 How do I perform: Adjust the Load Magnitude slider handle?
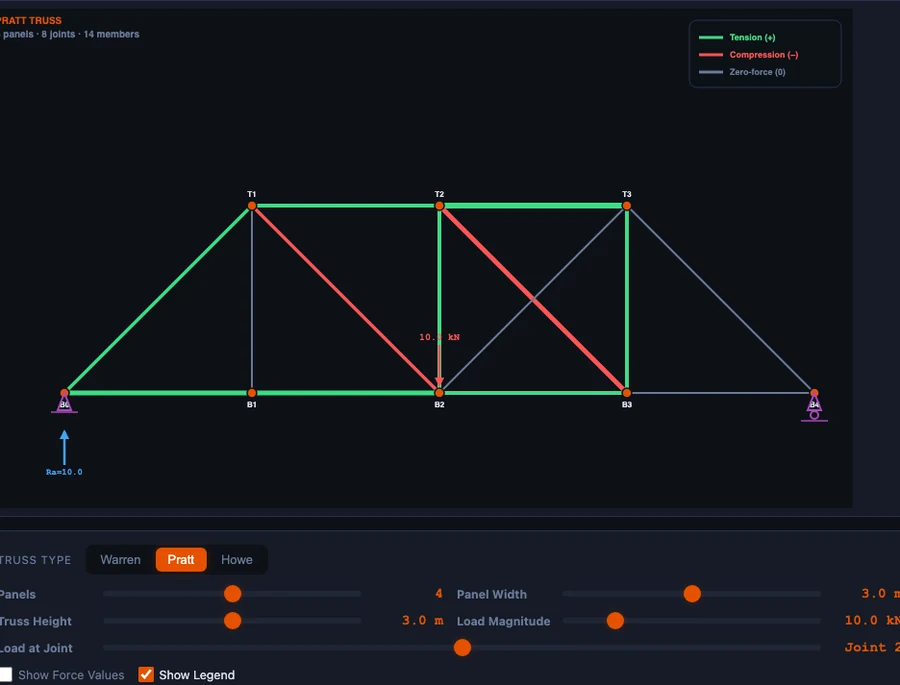click(x=615, y=621)
